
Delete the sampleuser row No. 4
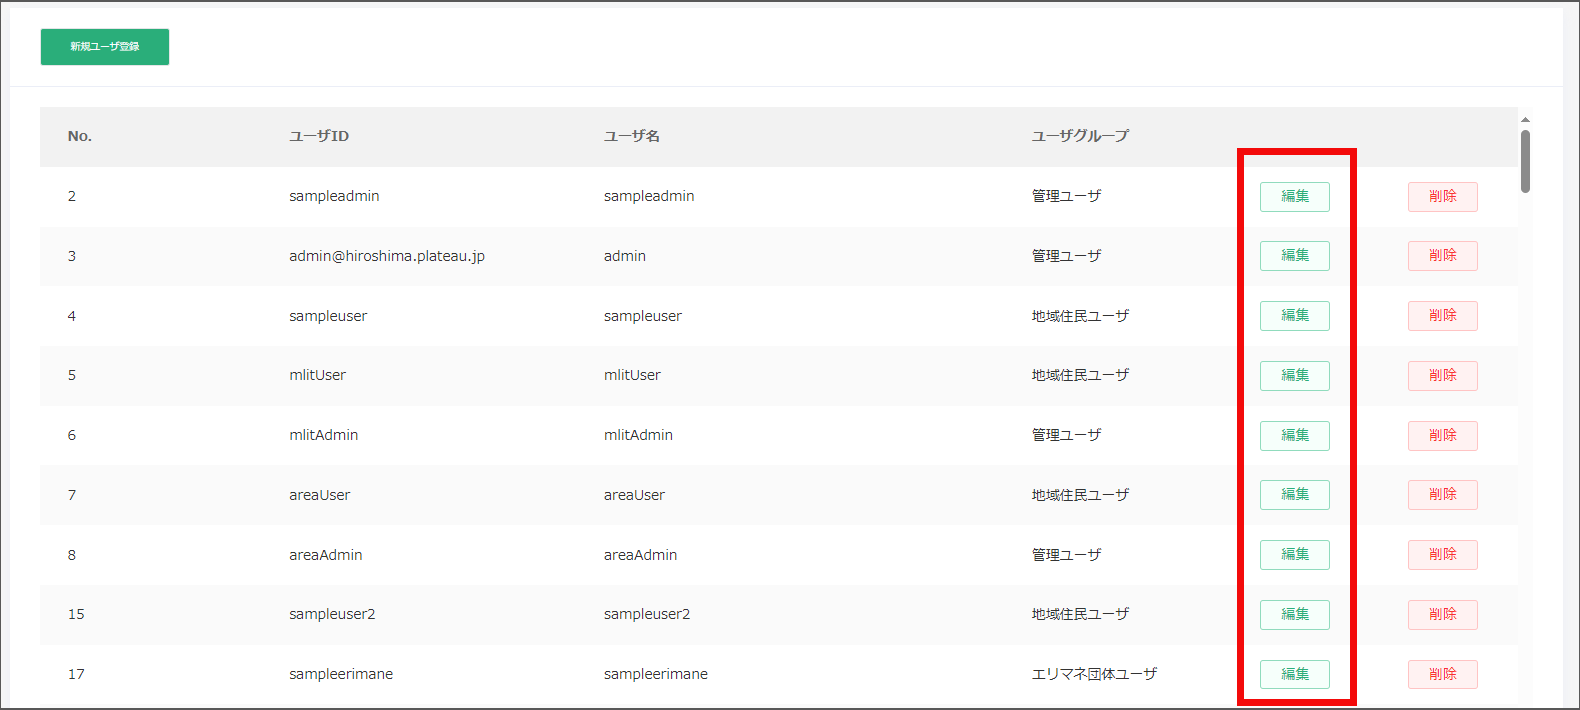(1442, 316)
